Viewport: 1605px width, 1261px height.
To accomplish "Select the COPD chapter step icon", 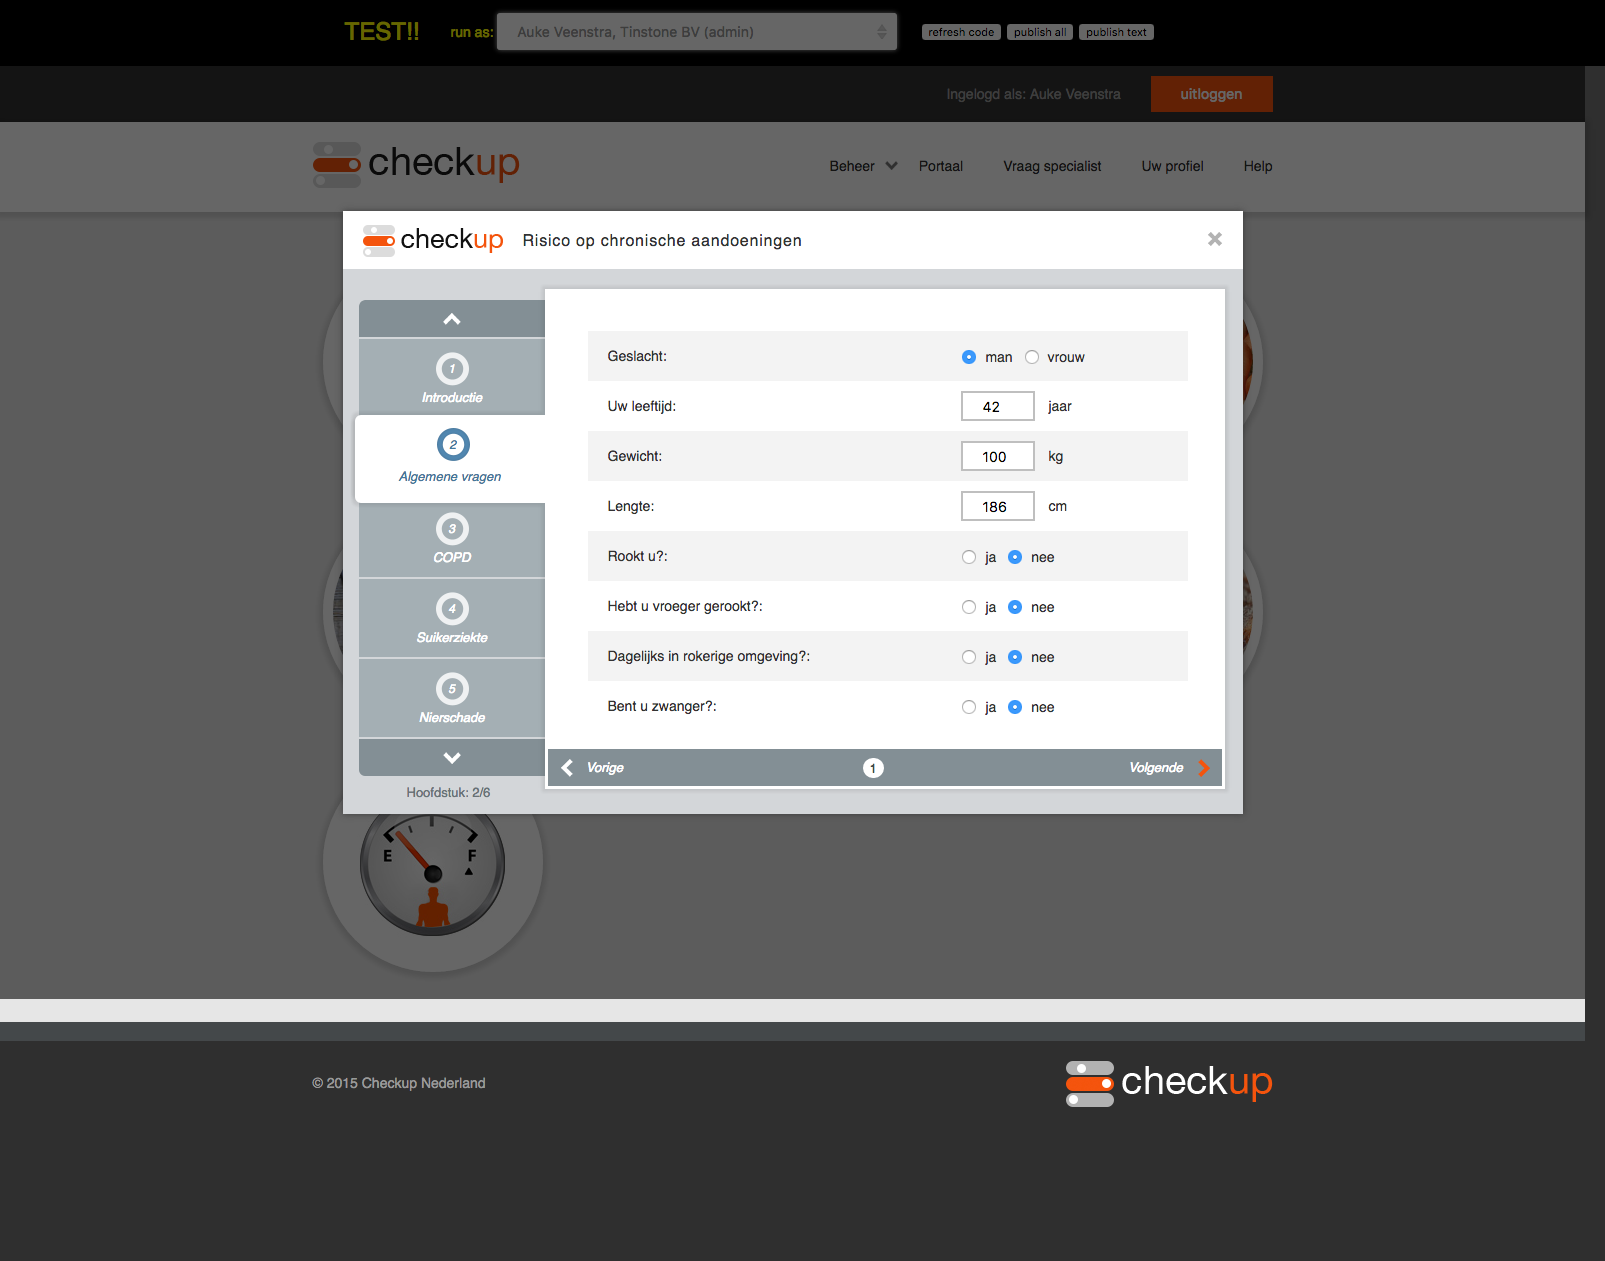I will point(452,529).
